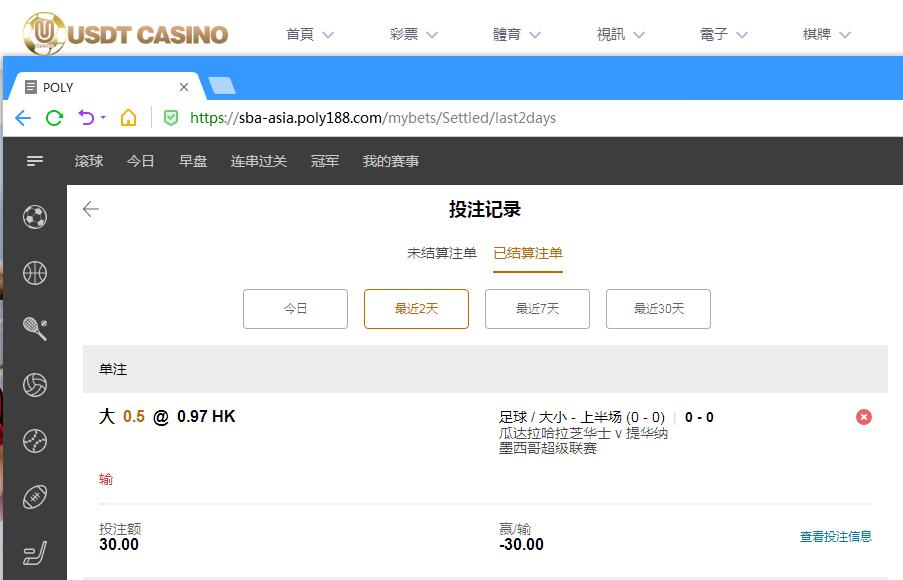903x580 pixels.
Task: Filter bets by 最近2天
Action: coord(416,309)
